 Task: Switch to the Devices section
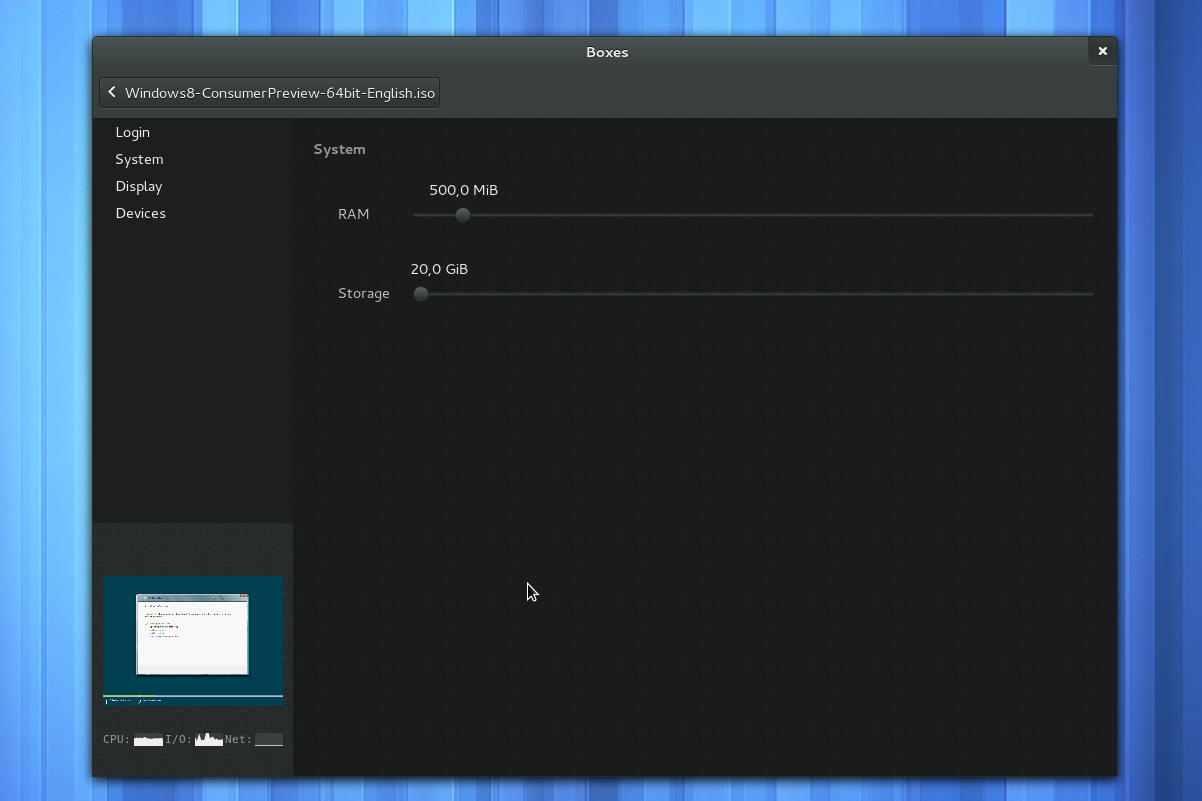[140, 213]
